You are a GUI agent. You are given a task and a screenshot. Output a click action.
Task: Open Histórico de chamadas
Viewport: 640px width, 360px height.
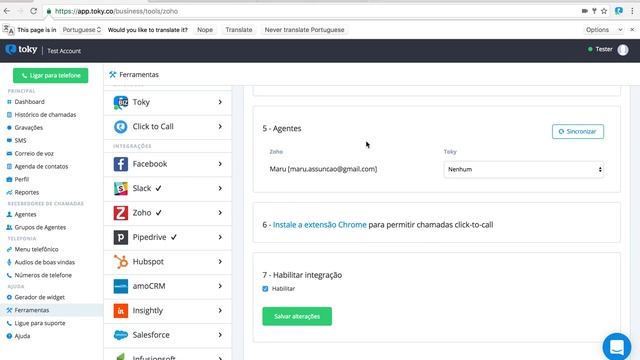(45, 115)
